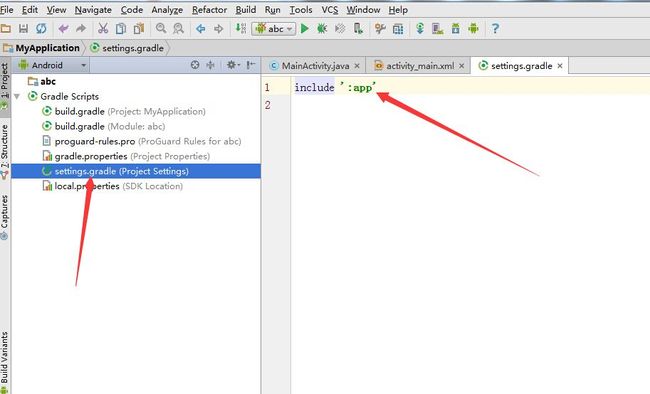
Task: Open the Refactor menu
Action: coord(209,10)
